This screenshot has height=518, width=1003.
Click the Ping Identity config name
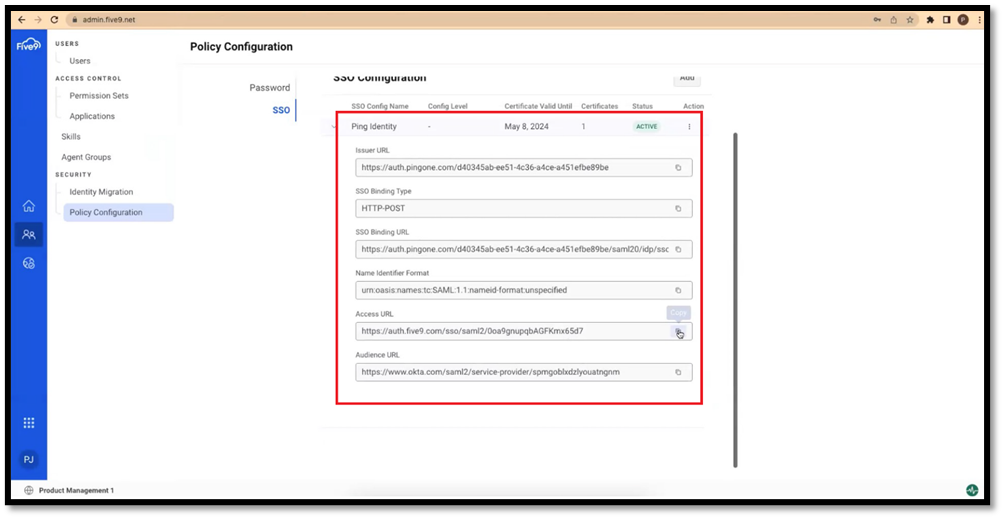(x=374, y=127)
